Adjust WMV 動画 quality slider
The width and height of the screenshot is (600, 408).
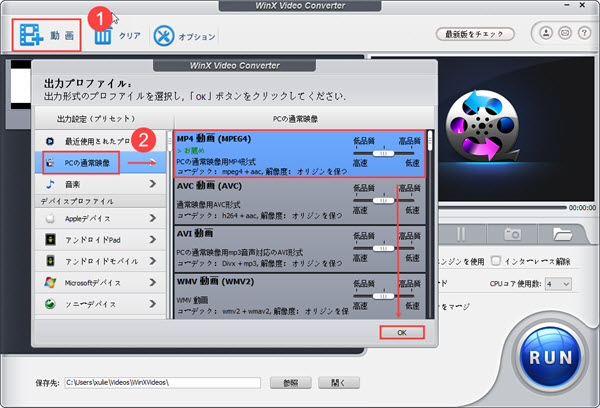click(x=384, y=296)
